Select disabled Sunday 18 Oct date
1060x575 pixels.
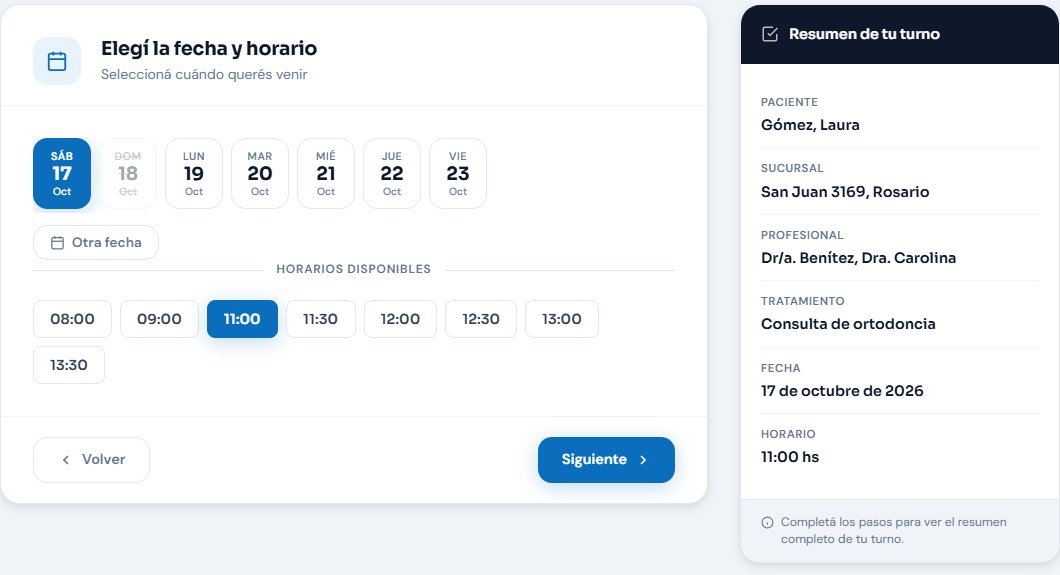click(128, 174)
